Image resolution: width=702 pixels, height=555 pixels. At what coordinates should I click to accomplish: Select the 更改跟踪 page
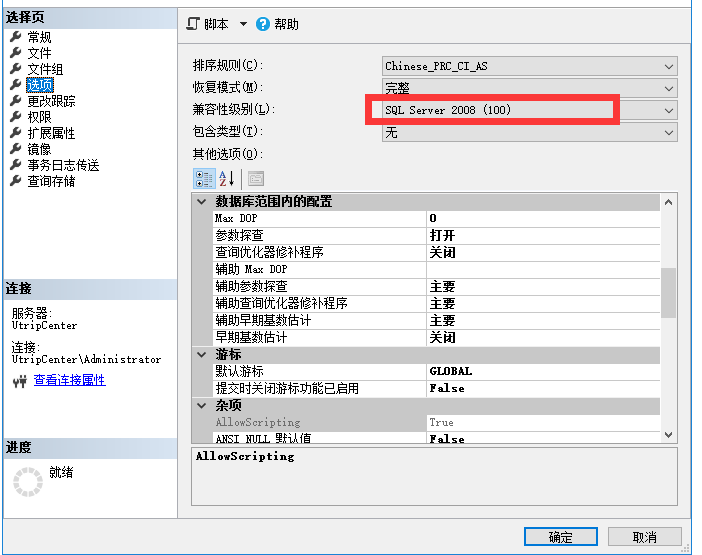51,101
